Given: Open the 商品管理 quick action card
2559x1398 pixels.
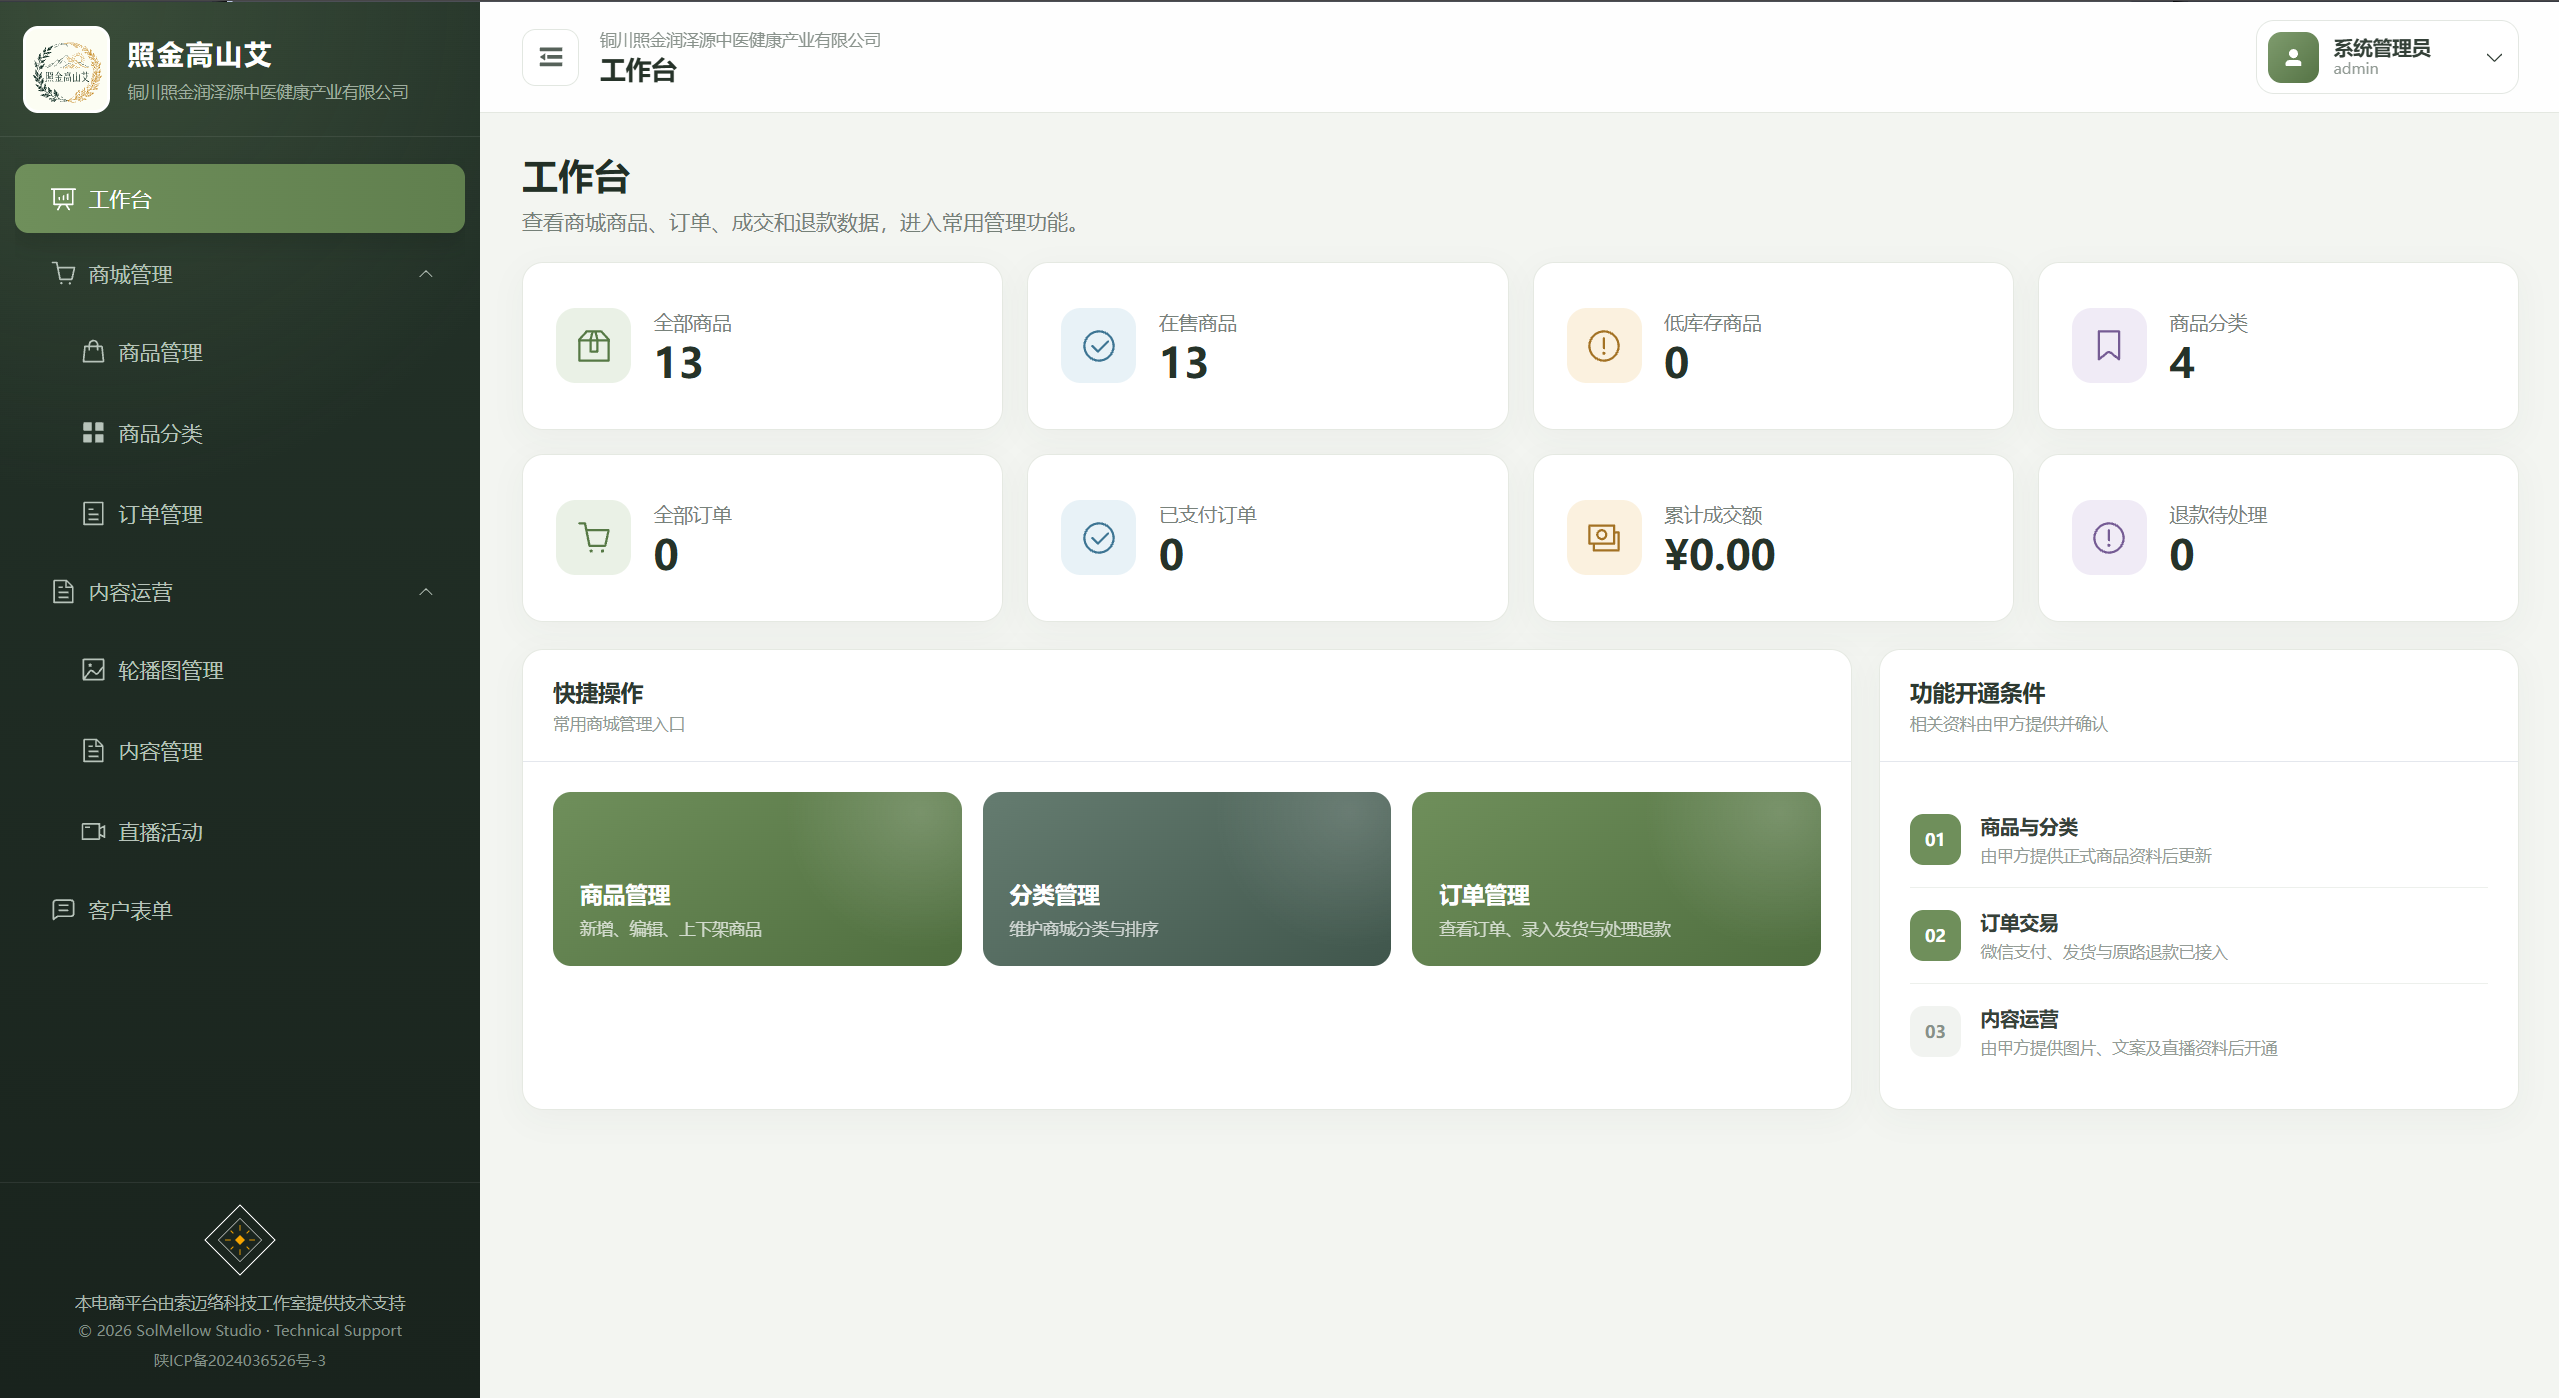Looking at the screenshot, I should tap(757, 879).
